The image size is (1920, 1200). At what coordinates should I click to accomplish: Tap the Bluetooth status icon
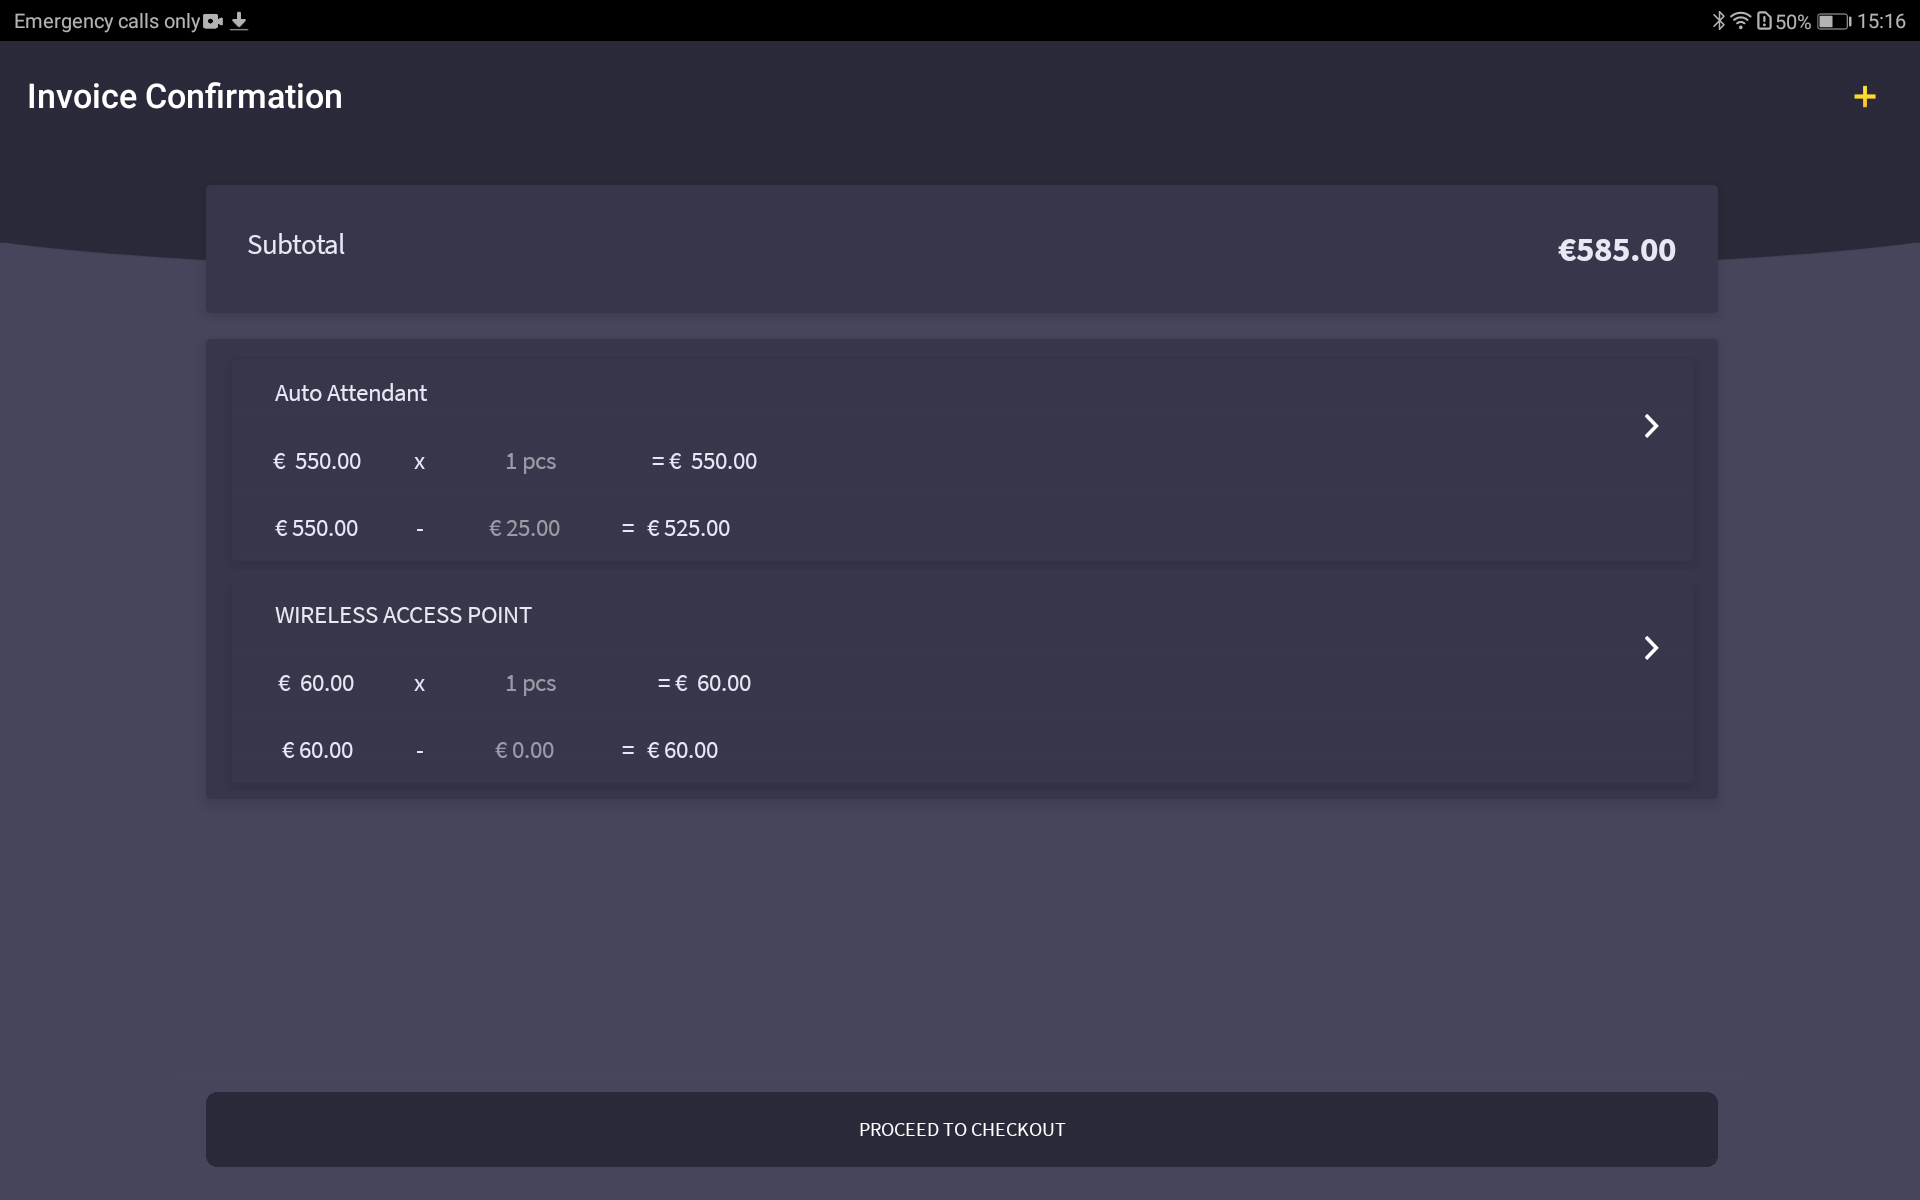tap(1718, 21)
